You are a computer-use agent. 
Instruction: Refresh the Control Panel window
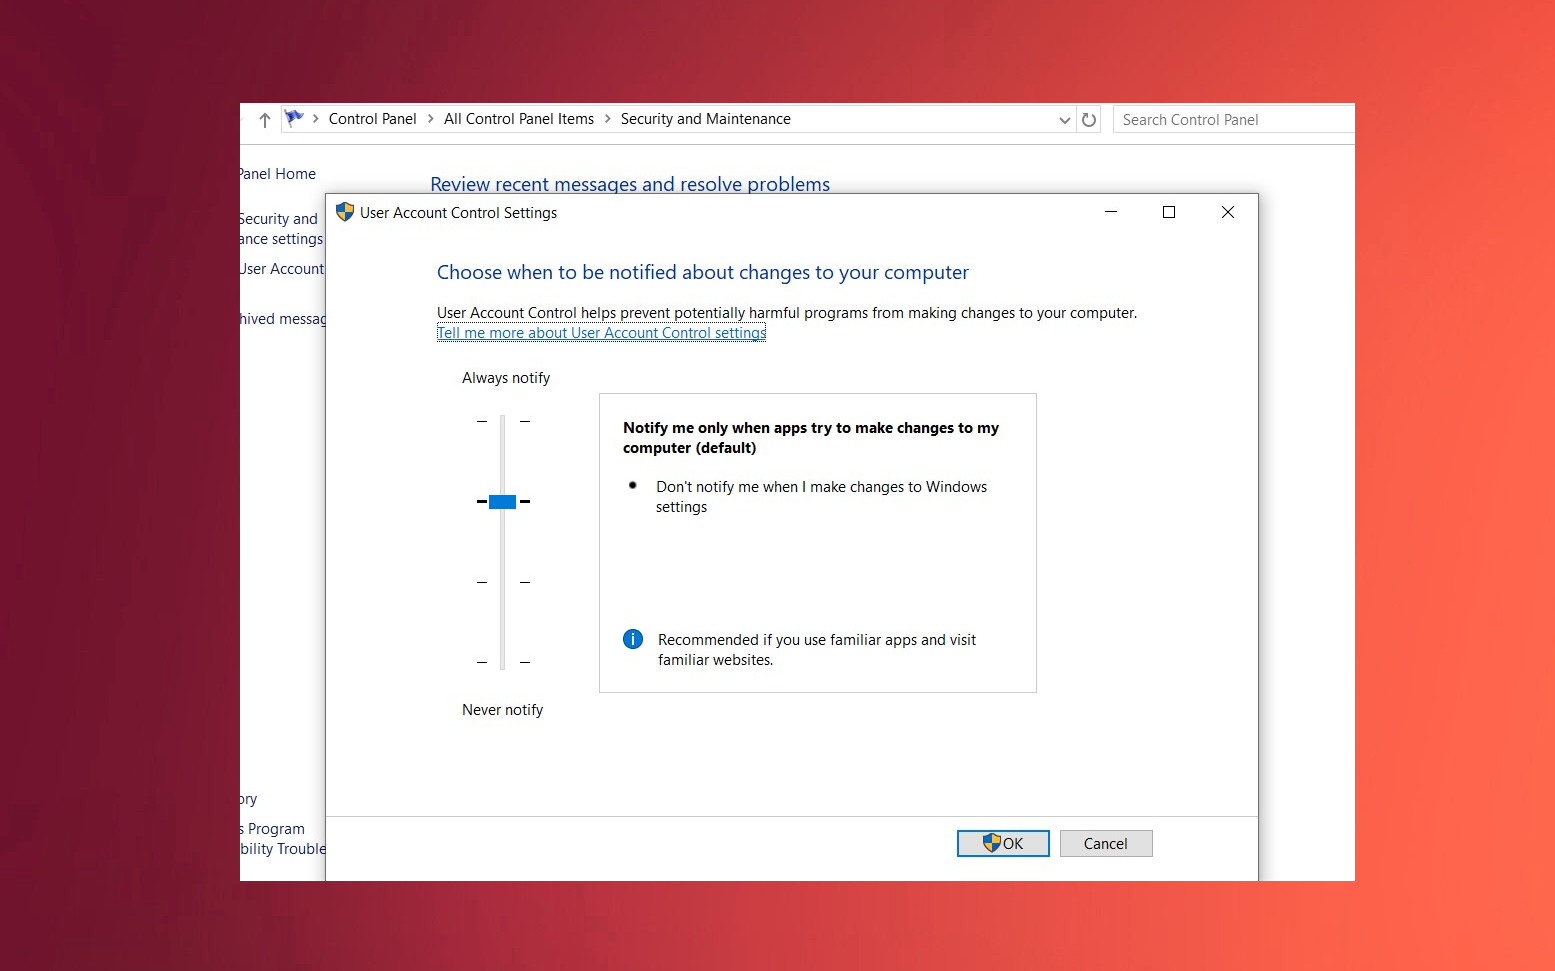pyautogui.click(x=1089, y=120)
